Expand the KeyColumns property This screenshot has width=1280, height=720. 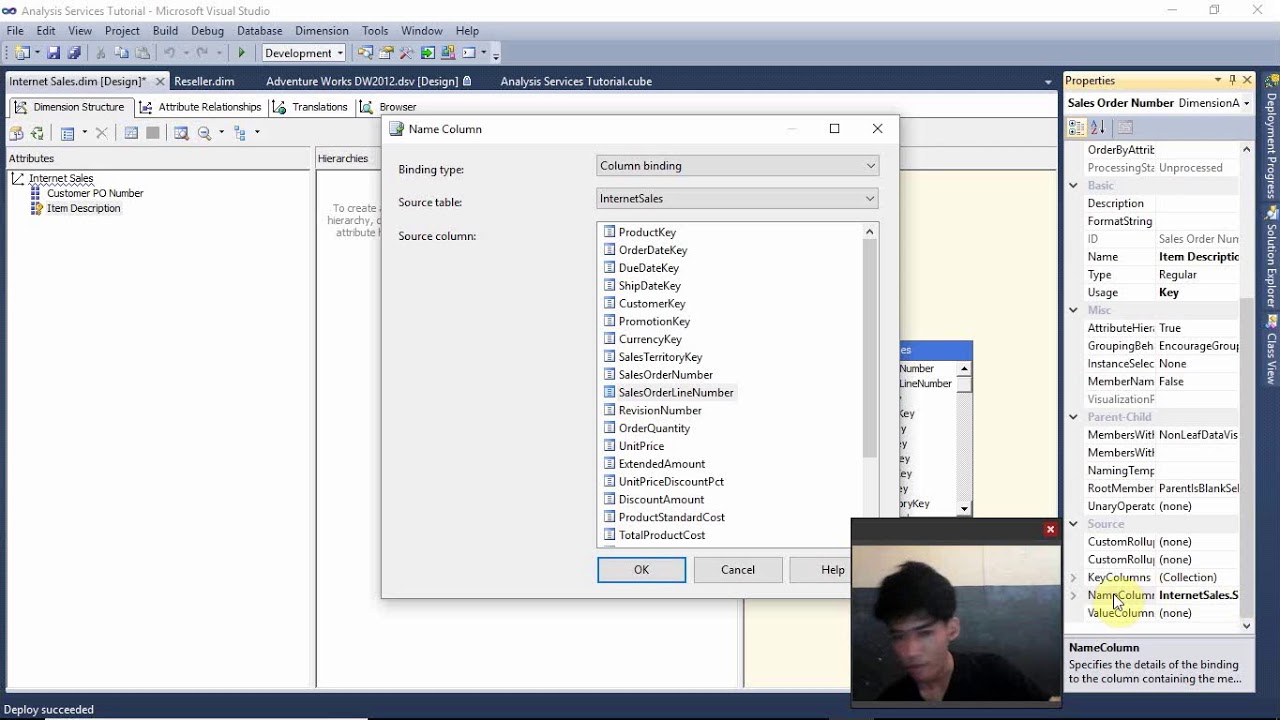1073,577
